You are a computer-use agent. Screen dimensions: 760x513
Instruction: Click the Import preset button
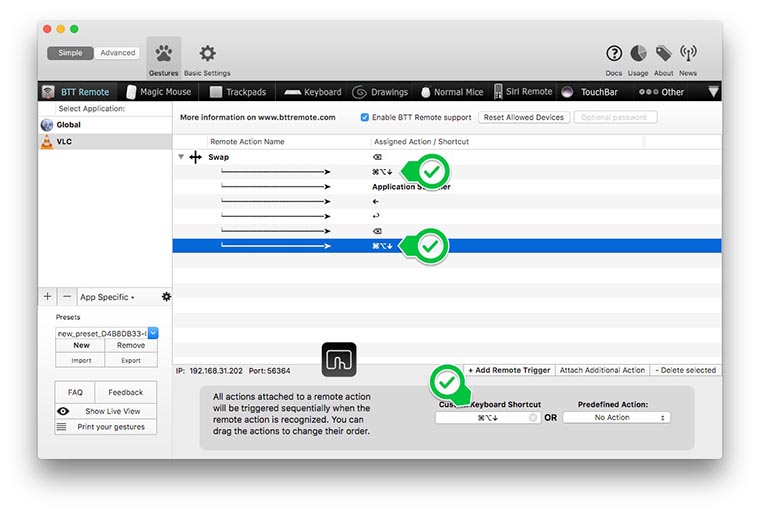81,360
